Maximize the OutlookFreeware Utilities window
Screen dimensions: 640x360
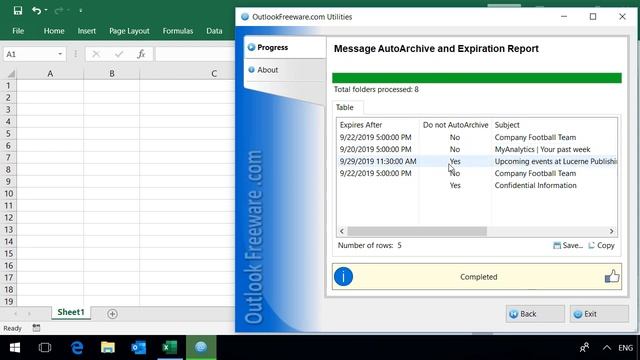(593, 17)
